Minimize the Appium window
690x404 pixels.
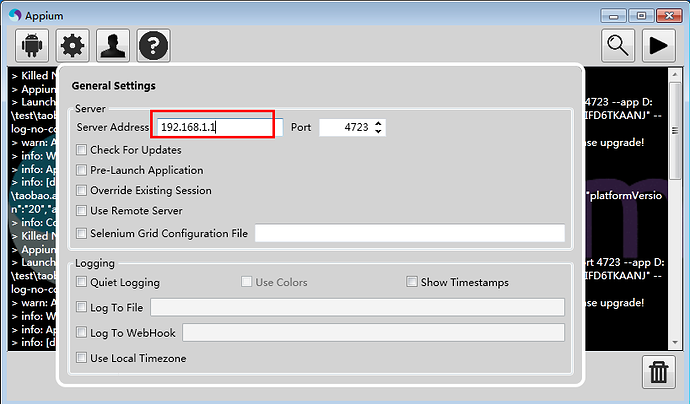pos(613,16)
